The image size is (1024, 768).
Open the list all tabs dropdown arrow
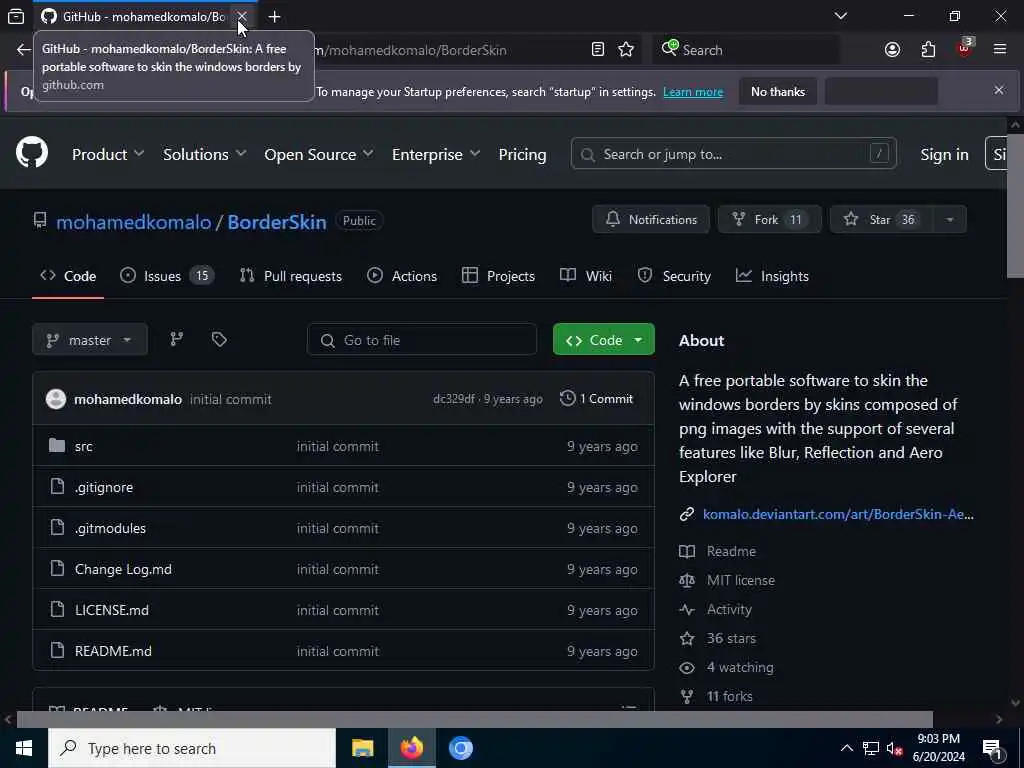[841, 16]
